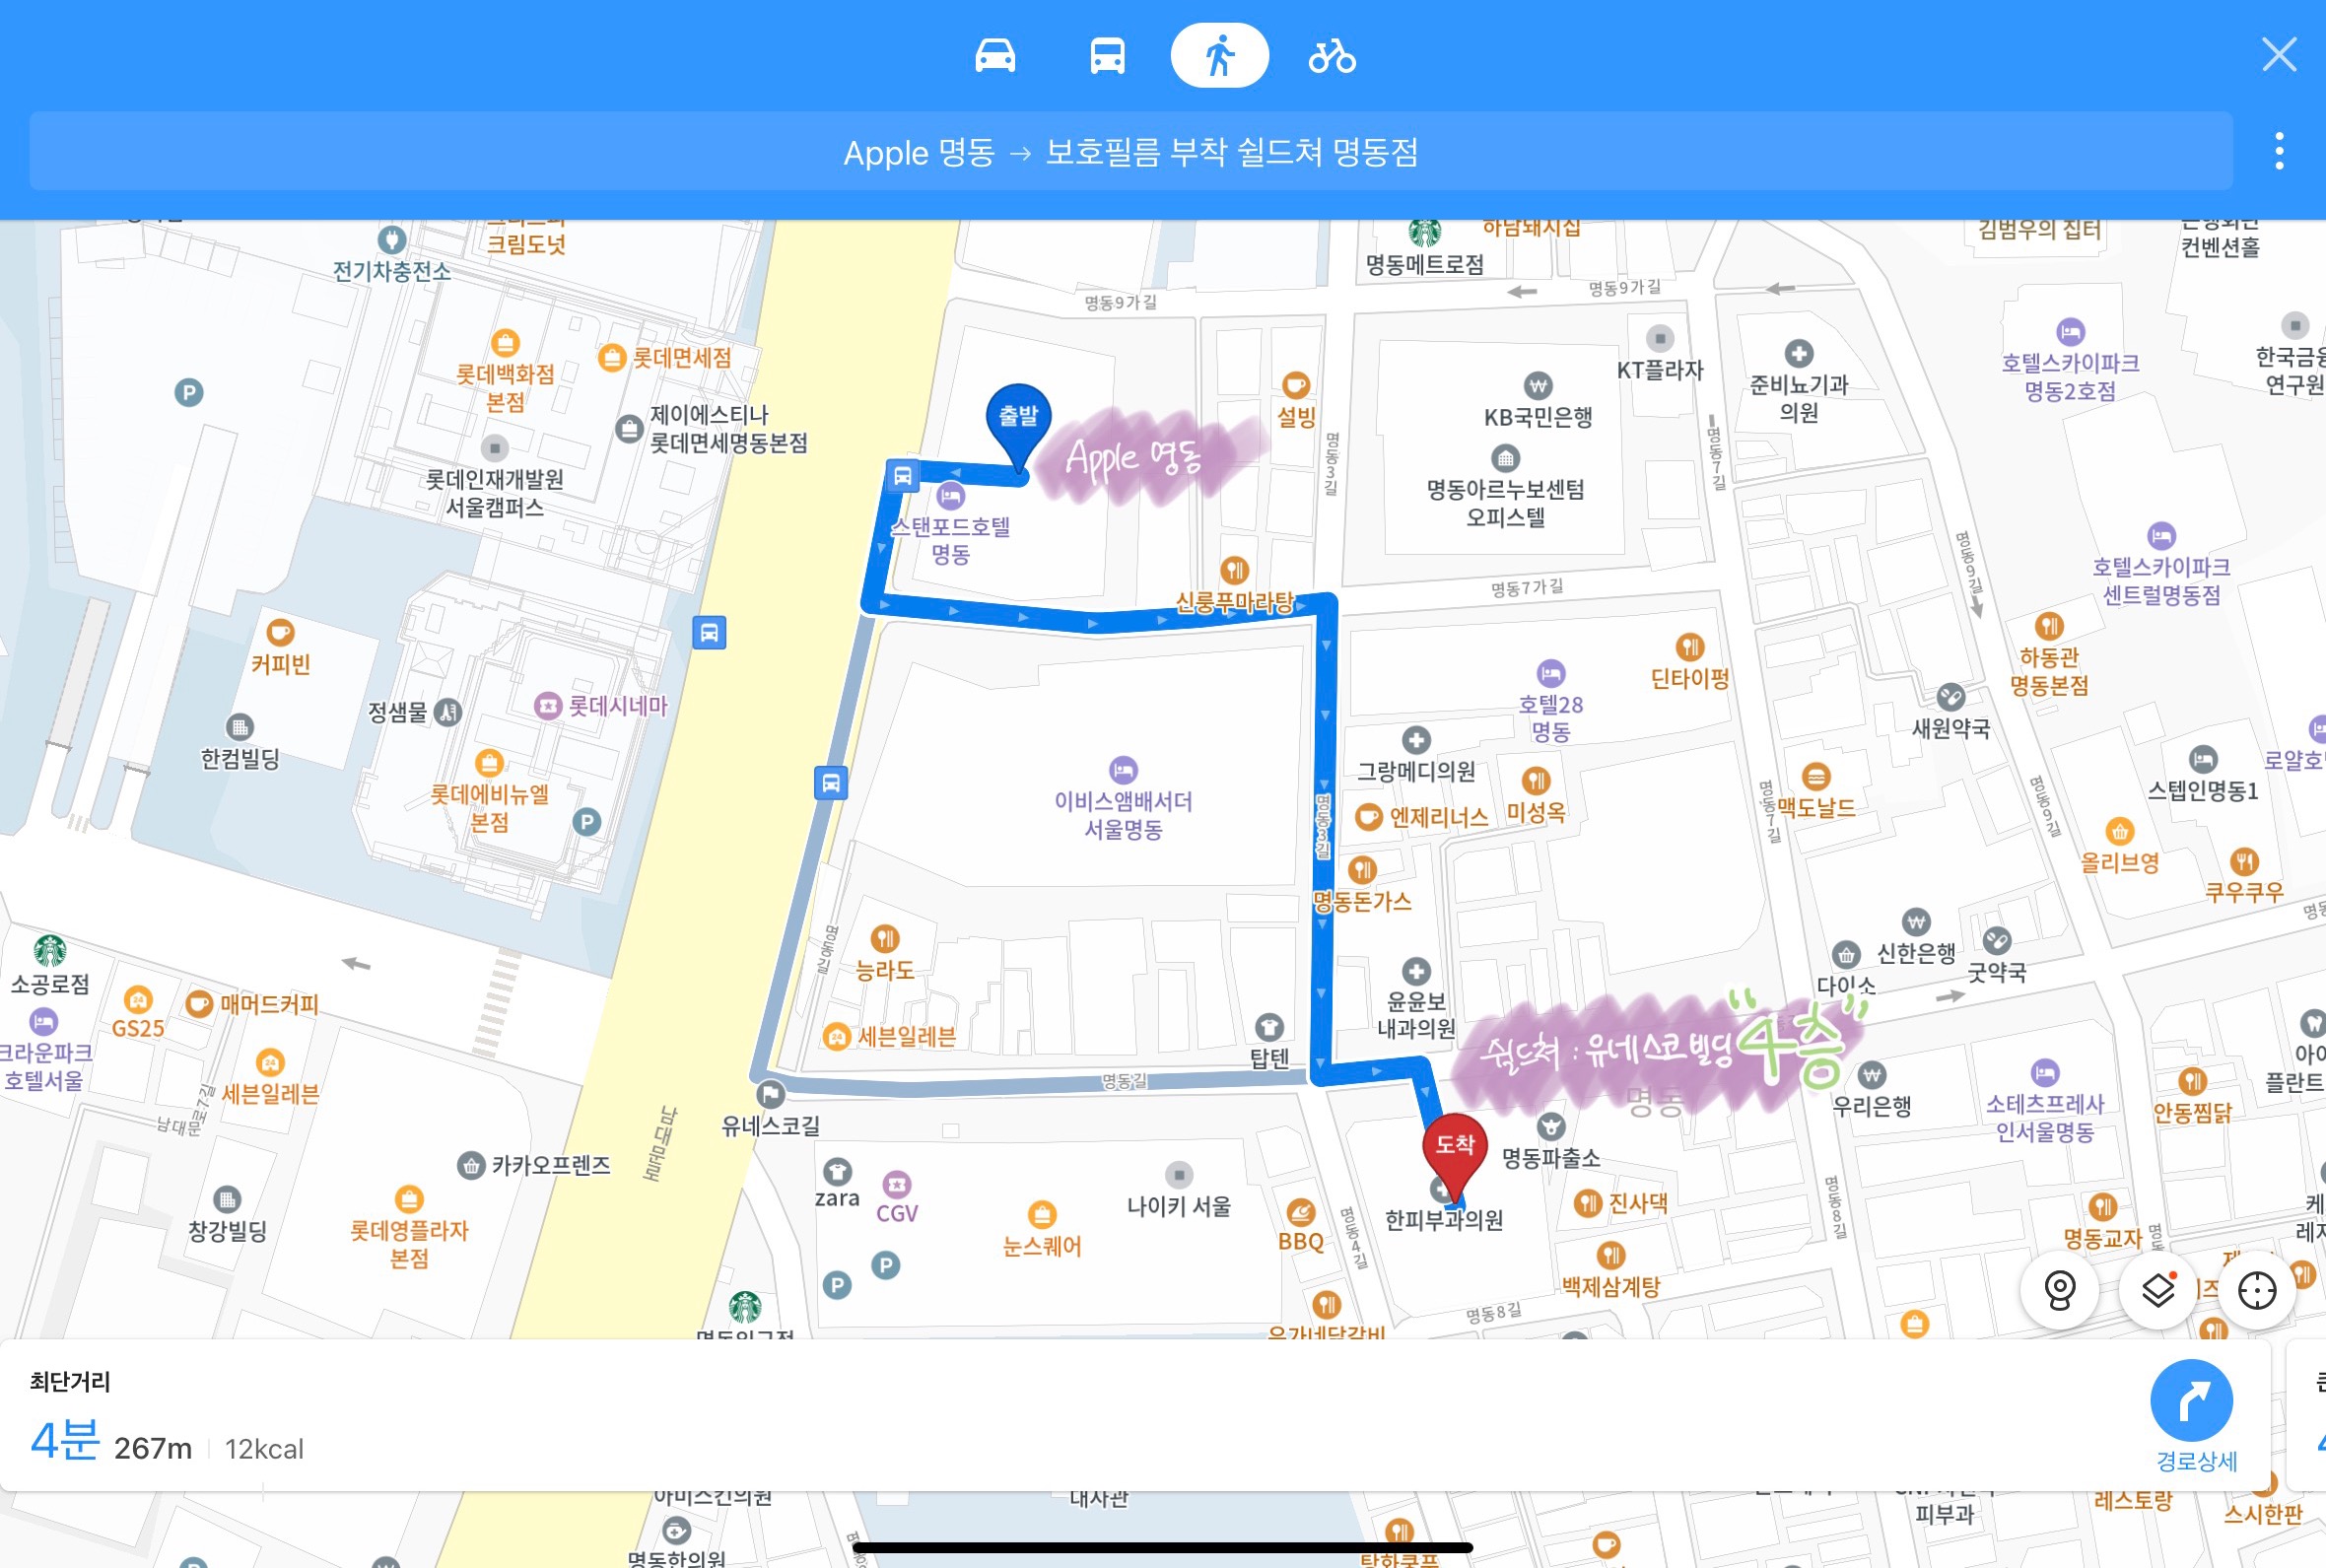Screen dimensions: 2326x1568
Task: Open the 롯데인재개발원 서울캠퍼스 label
Action: point(494,493)
